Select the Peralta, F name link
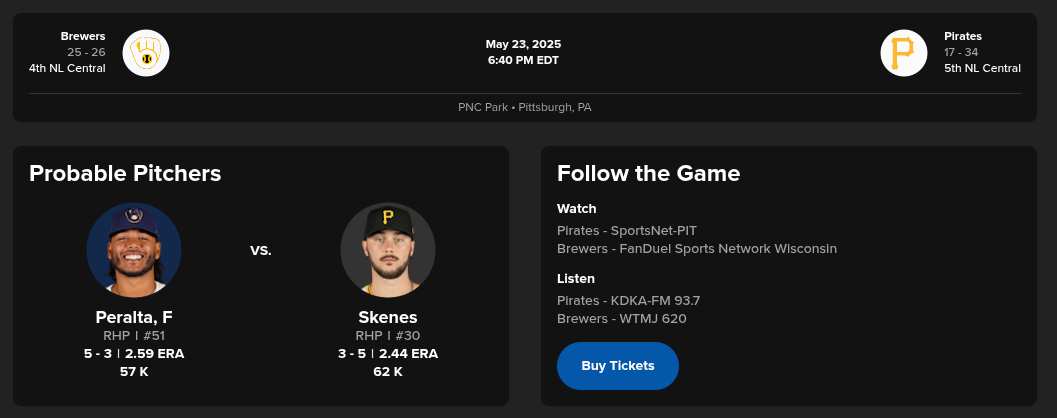The height and width of the screenshot is (418, 1057). pyautogui.click(x=134, y=317)
